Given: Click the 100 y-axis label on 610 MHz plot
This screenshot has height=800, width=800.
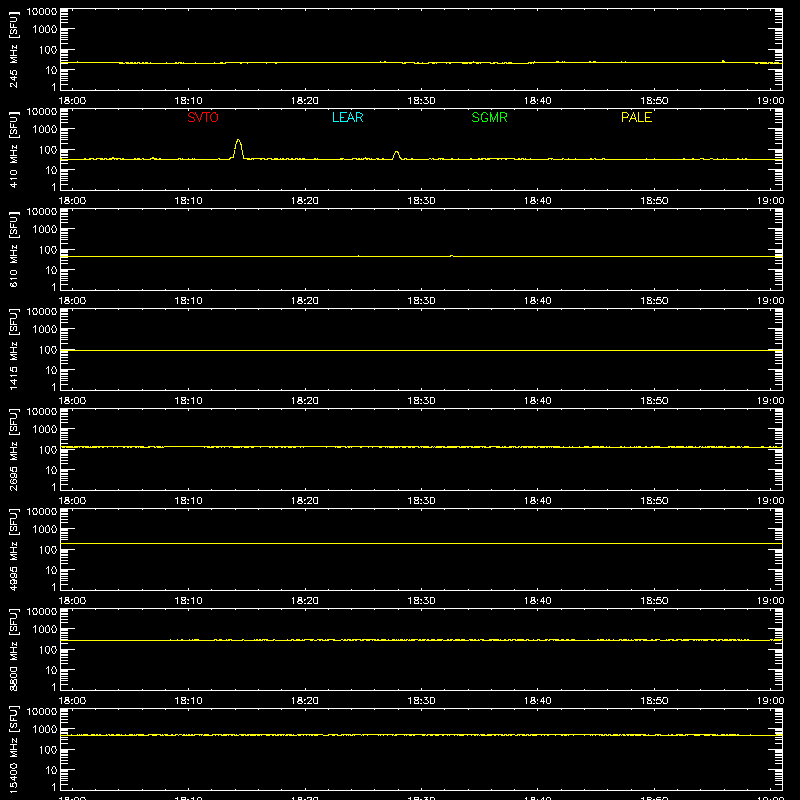Looking at the screenshot, I should 48,249.
